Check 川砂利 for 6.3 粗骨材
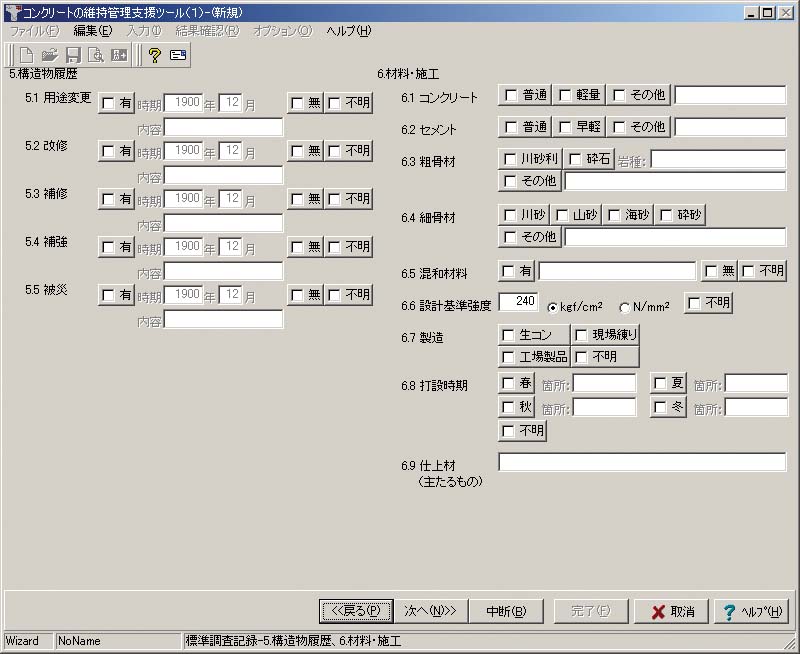 pos(530,159)
